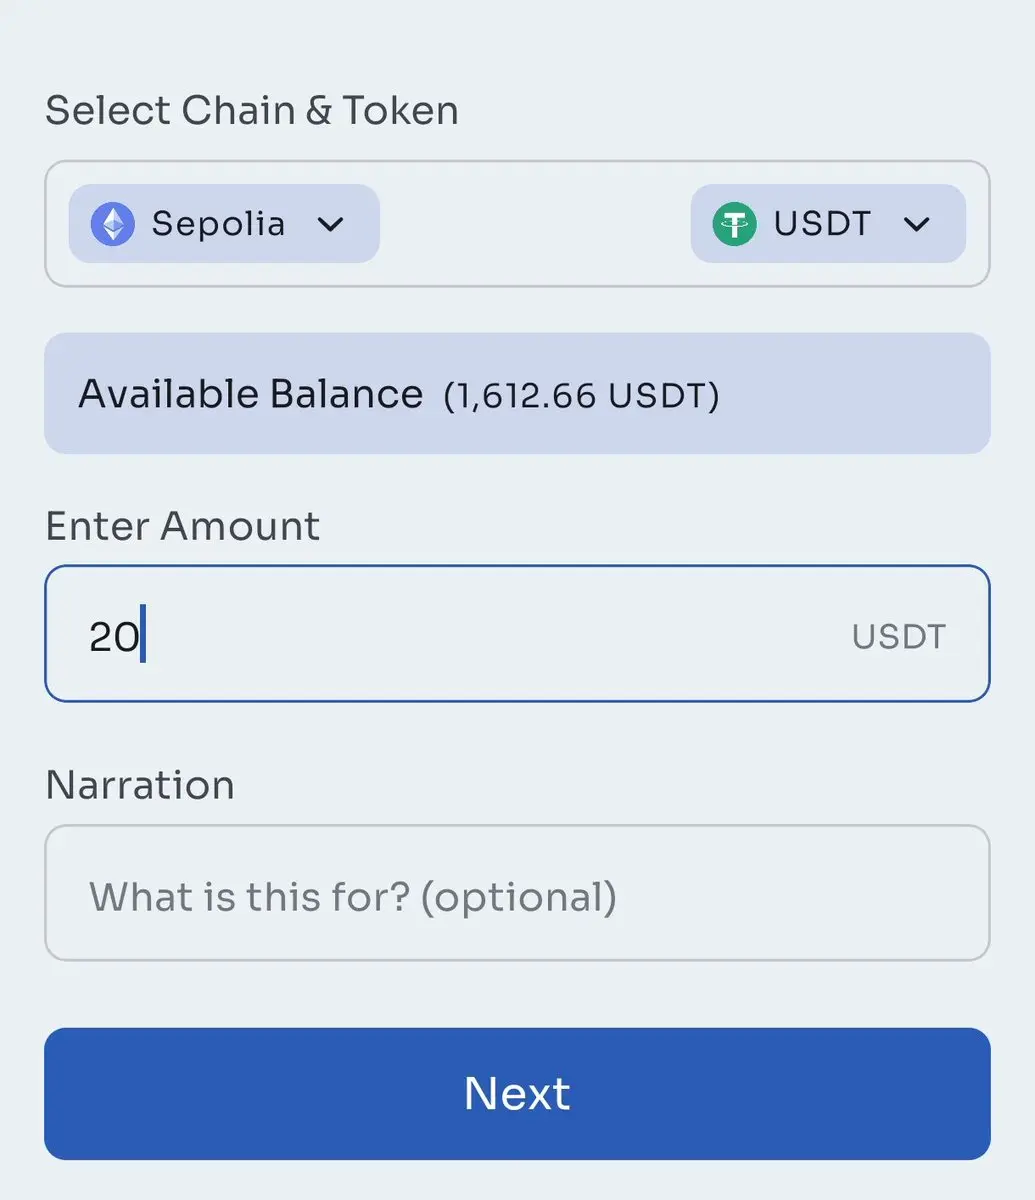Click the Available Balance banner label
This screenshot has height=1200, width=1035.
coord(250,394)
